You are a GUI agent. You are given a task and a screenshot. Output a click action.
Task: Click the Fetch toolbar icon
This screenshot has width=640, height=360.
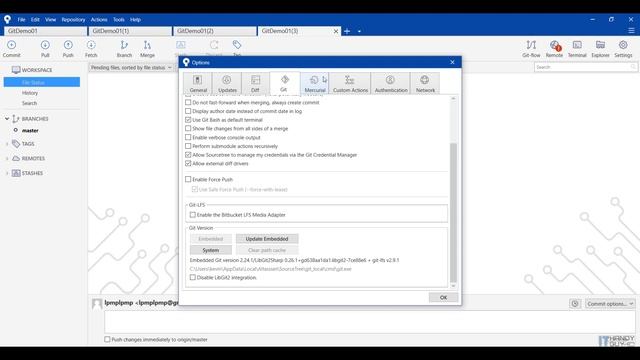91,49
